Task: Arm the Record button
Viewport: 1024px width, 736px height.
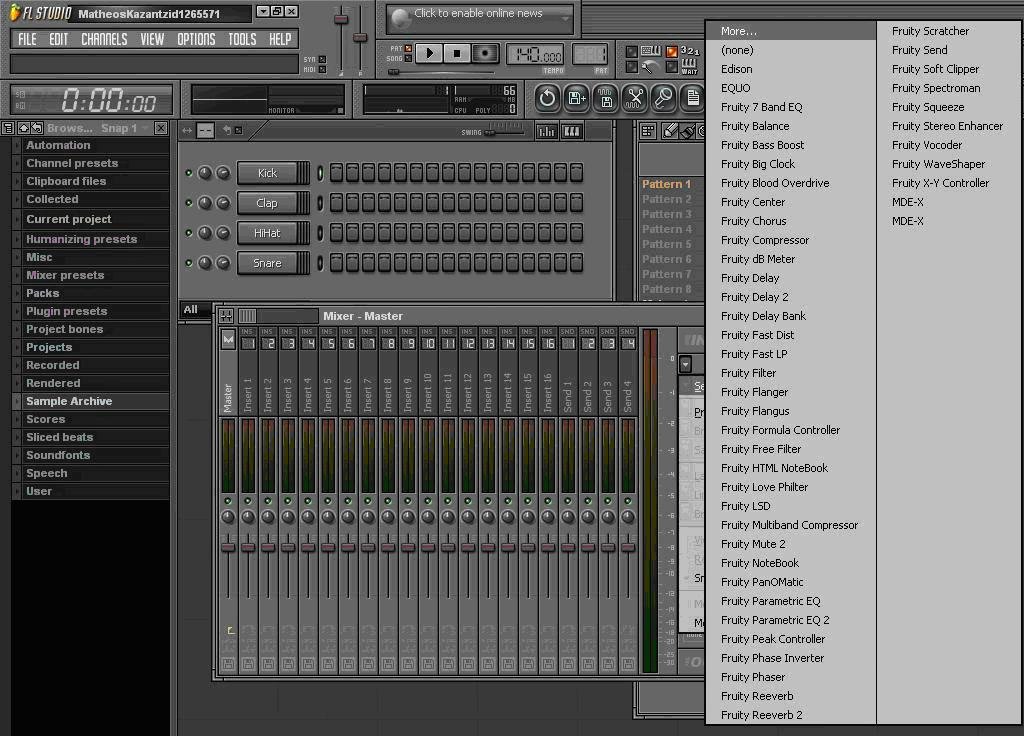Action: pyautogui.click(x=485, y=54)
